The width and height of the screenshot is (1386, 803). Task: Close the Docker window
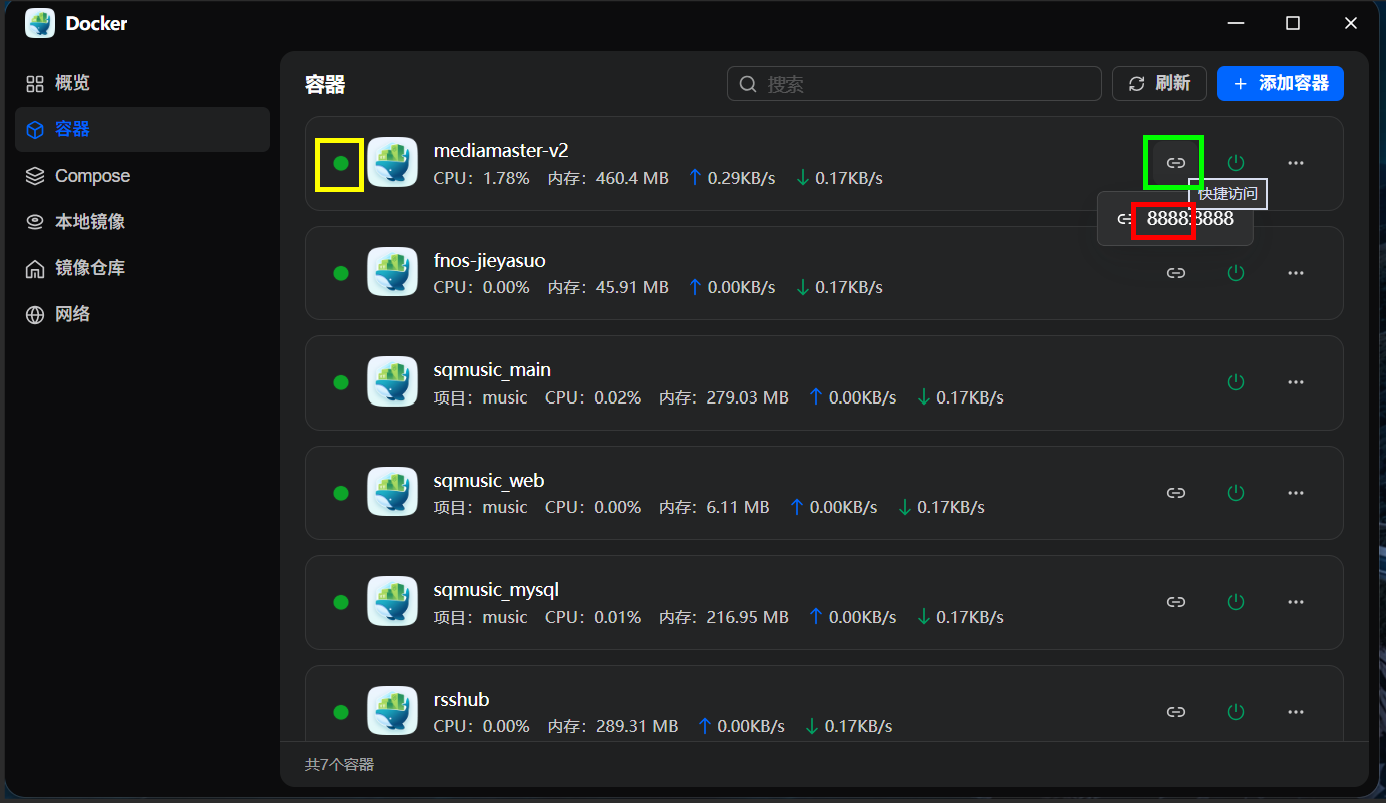click(1350, 23)
